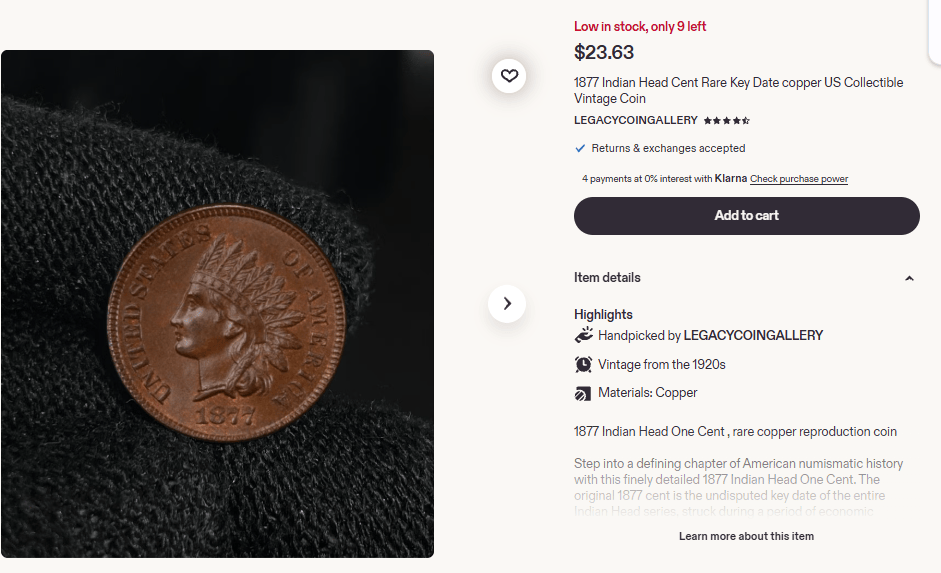Open LEGACYCOINGALLERY link in Handpicked highlight
This screenshot has width=941, height=573.
pos(753,335)
